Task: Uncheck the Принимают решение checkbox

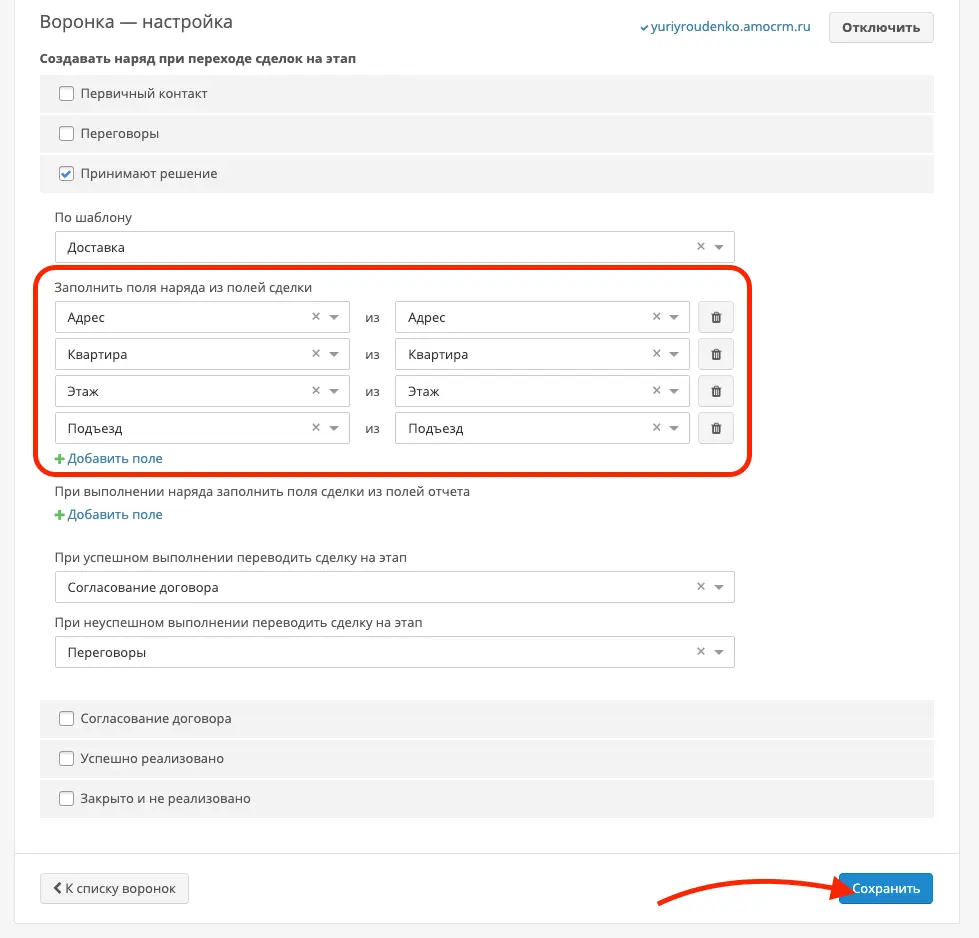Action: click(66, 174)
